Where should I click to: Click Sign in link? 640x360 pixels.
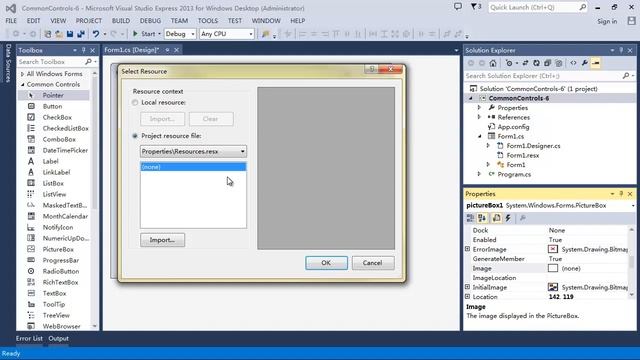pyautogui.click(x=607, y=21)
